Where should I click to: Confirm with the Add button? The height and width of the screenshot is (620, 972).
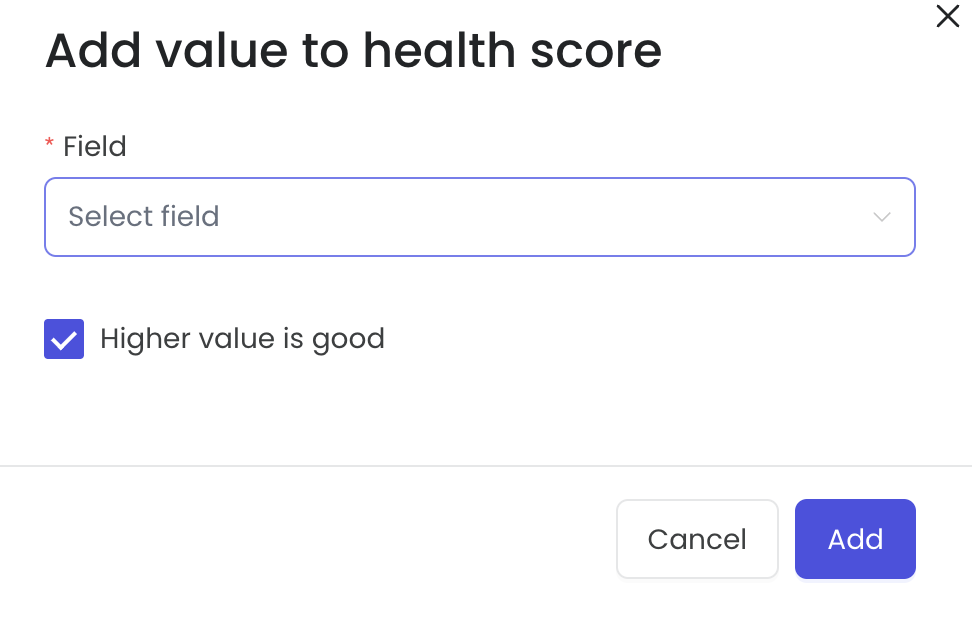(855, 539)
